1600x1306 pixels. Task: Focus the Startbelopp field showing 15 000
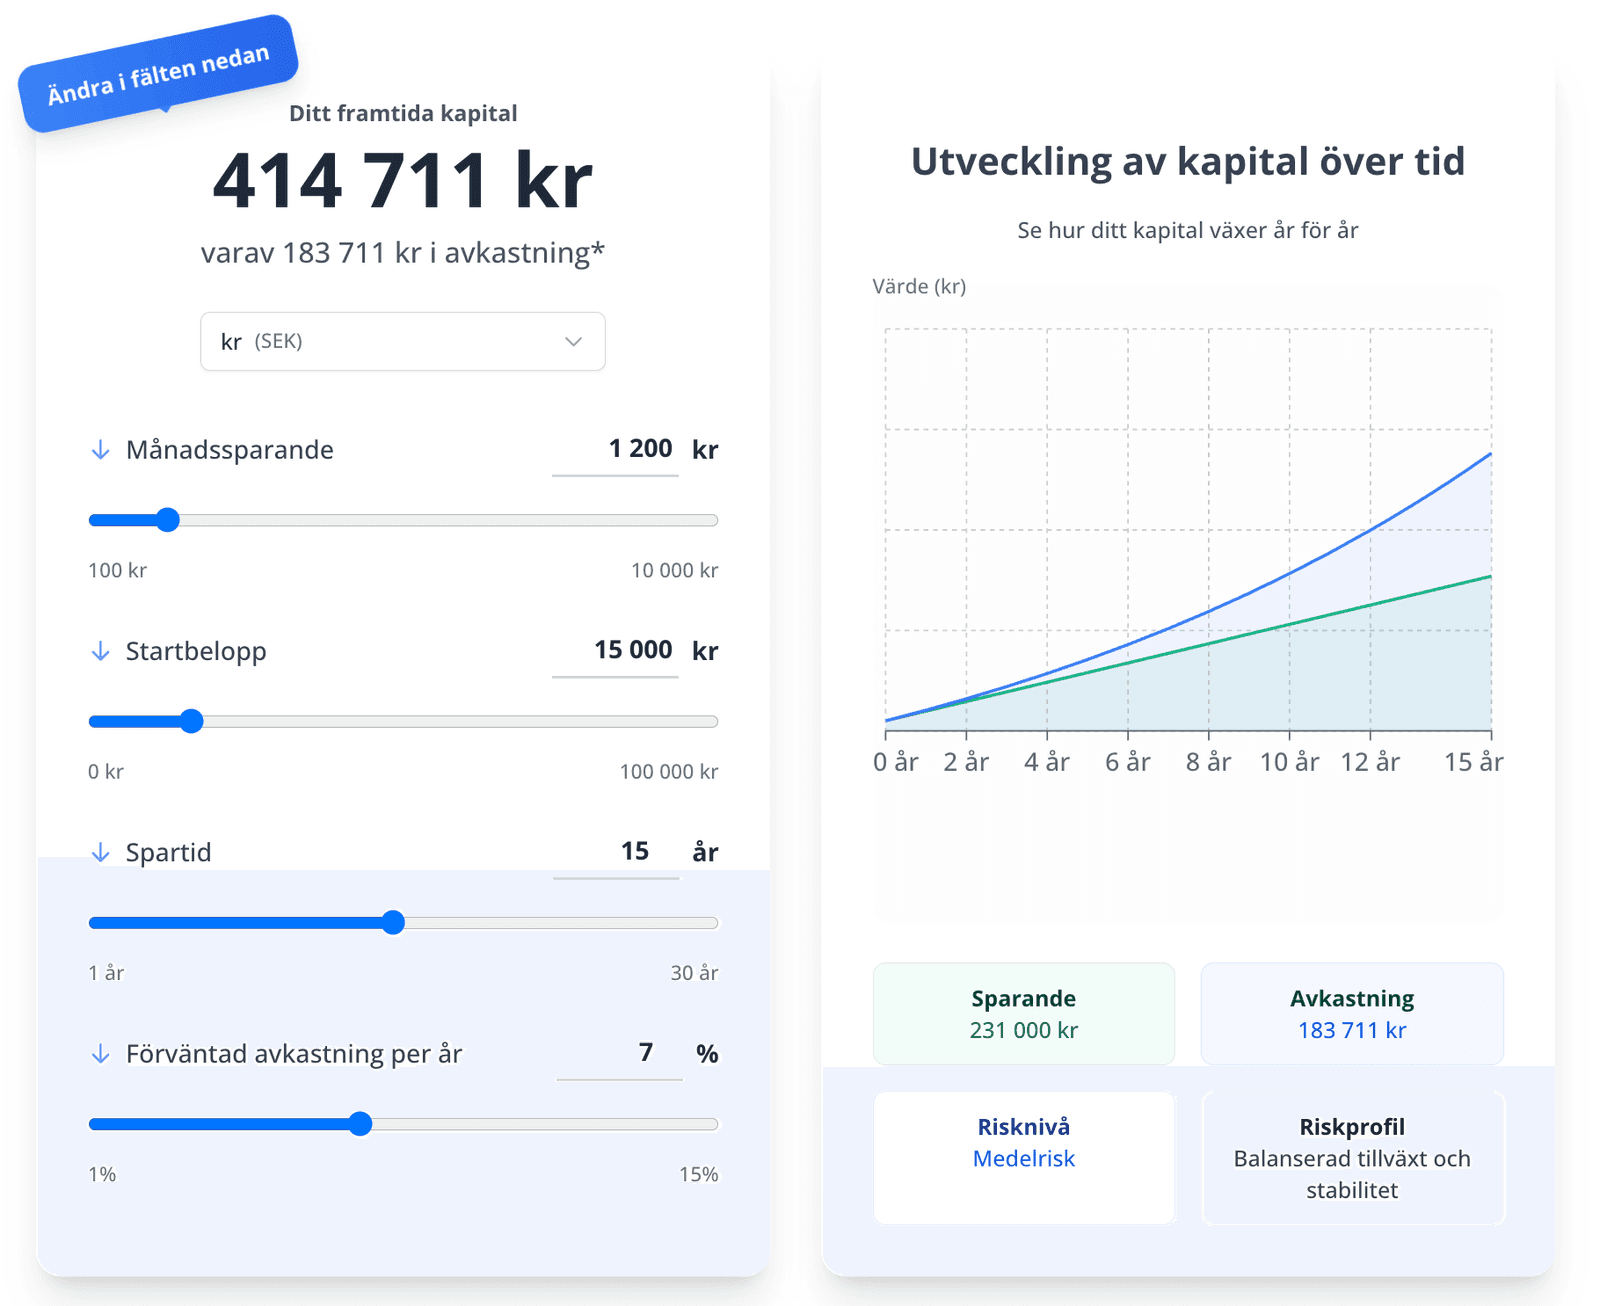pyautogui.click(x=616, y=651)
